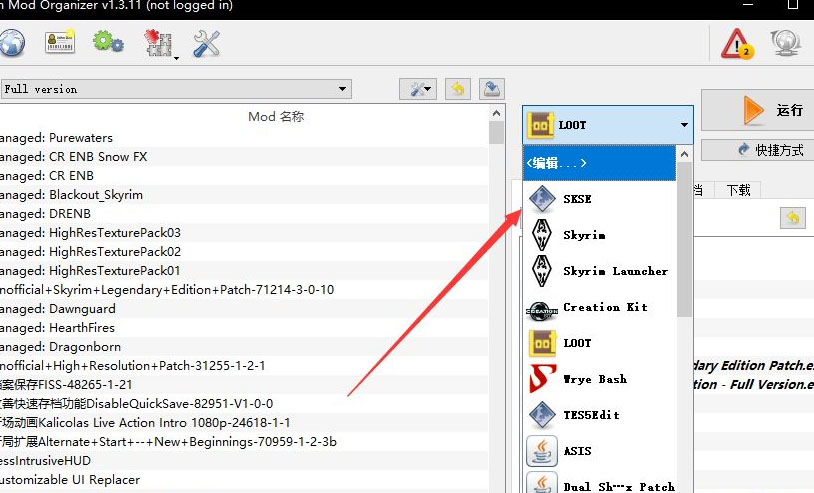Viewport: 814px width, 493px height.
Task: Click the greyed-out update globe icon
Action: (785, 43)
